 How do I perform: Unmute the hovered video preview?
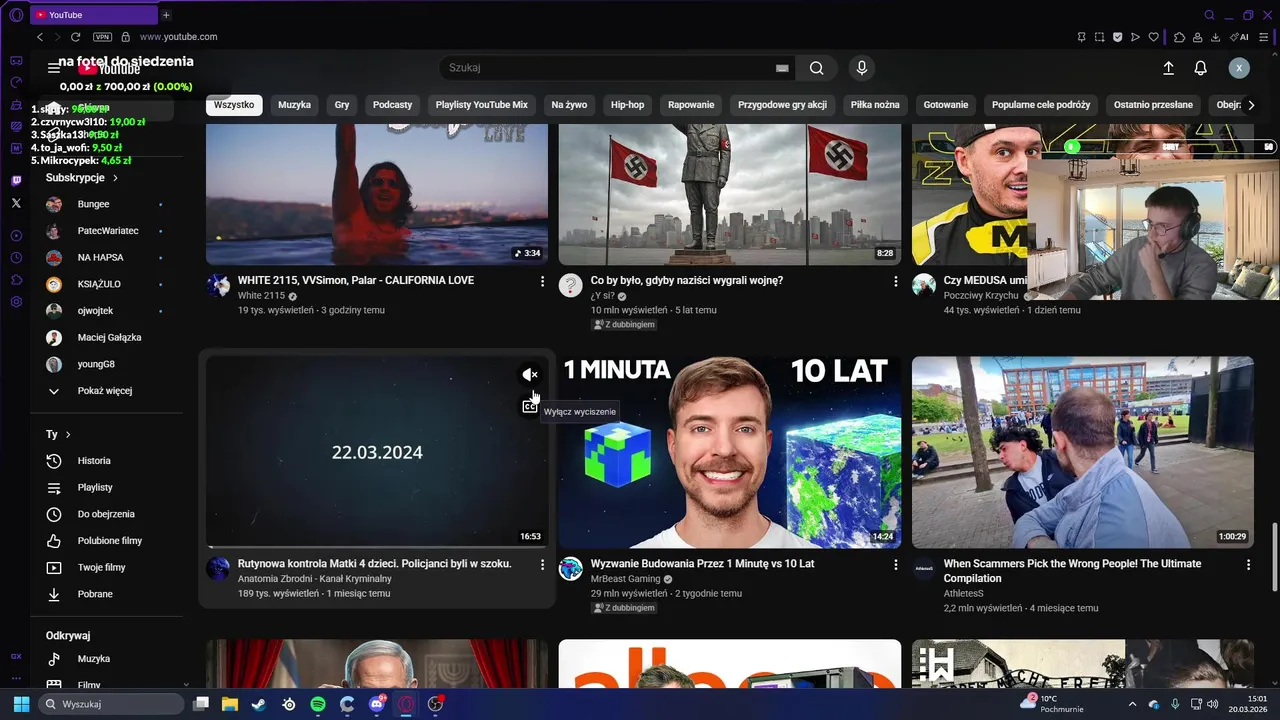530,375
